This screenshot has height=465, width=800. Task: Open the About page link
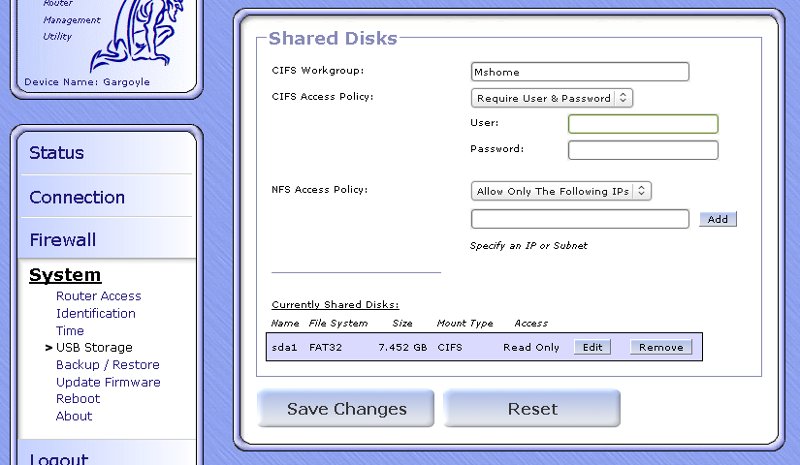click(x=74, y=416)
